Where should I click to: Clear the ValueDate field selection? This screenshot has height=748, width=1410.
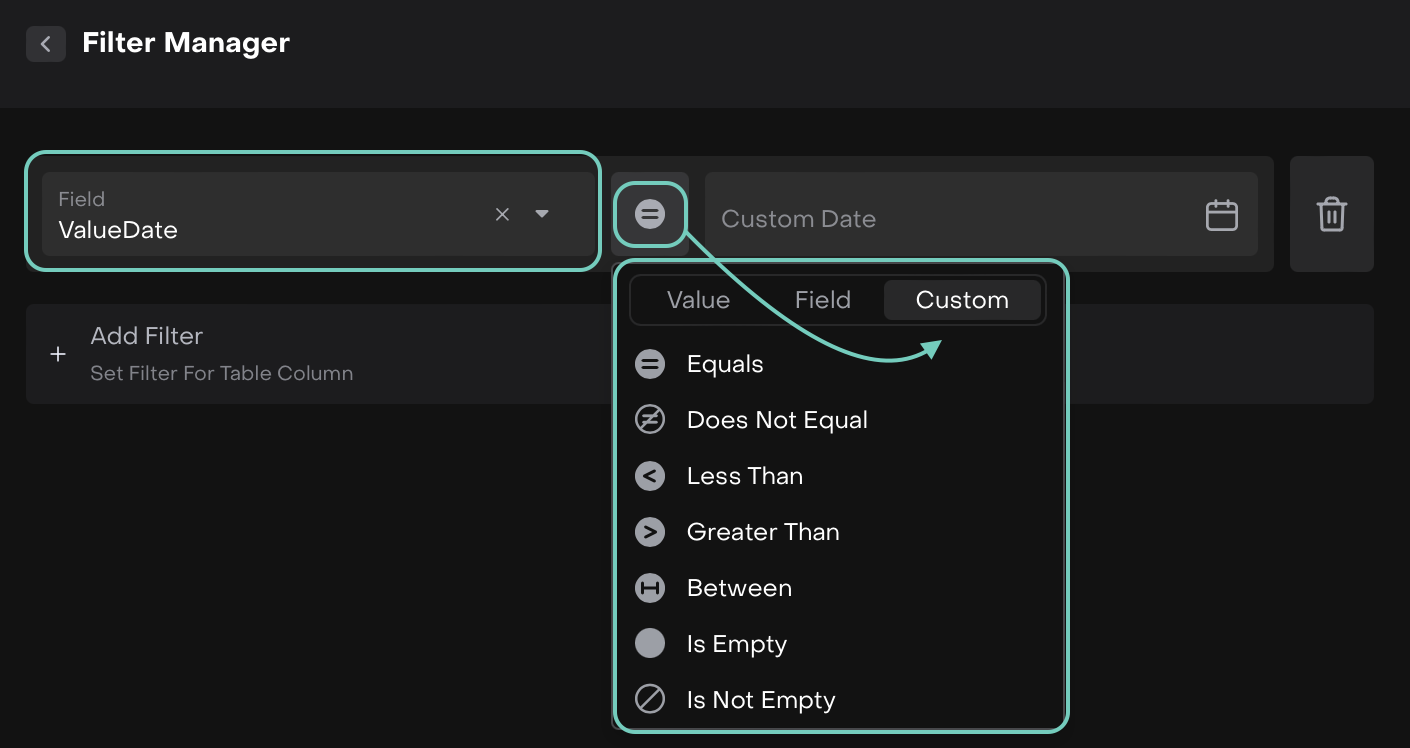(502, 214)
